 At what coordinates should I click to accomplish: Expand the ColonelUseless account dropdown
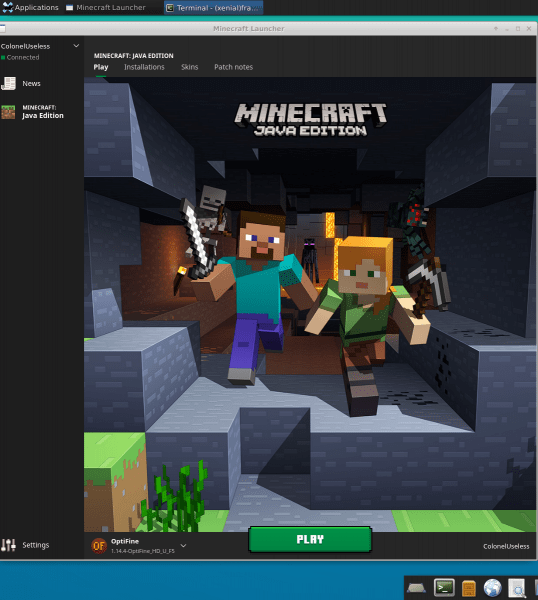pos(76,46)
